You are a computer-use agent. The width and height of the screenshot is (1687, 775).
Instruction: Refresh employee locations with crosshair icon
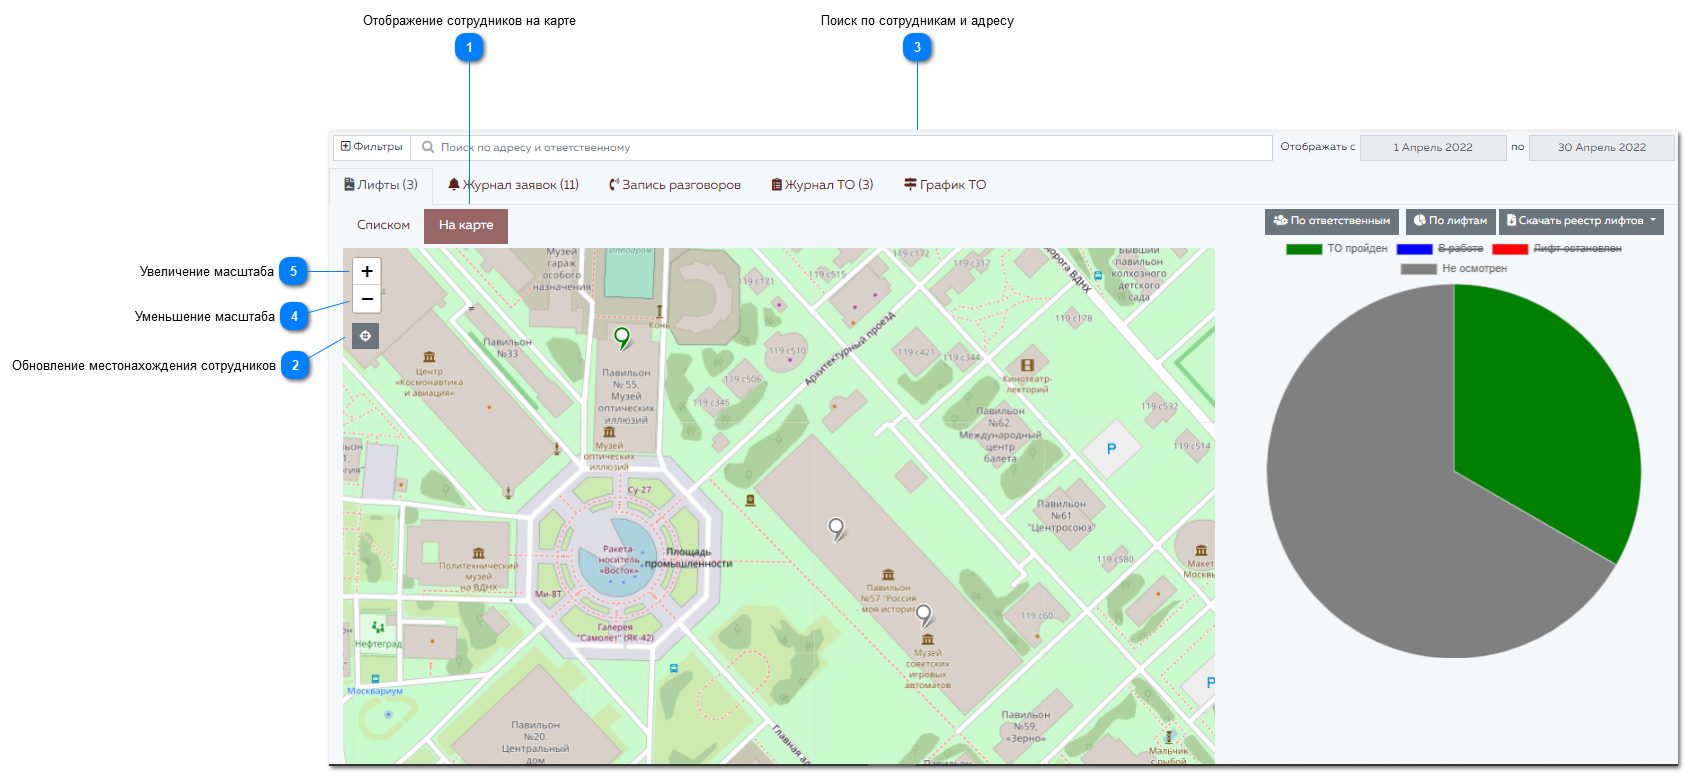365,336
